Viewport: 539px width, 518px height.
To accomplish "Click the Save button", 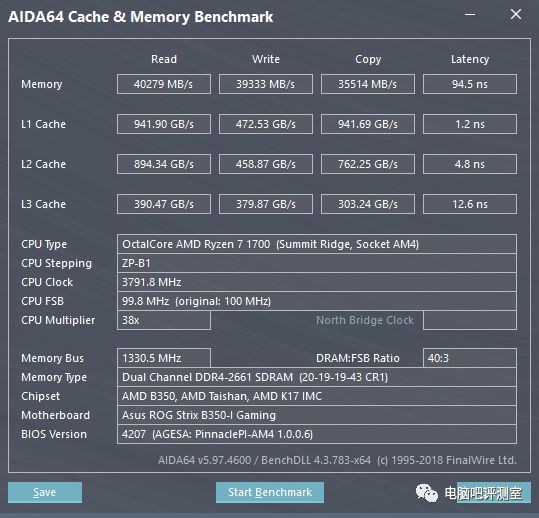I will click(45, 492).
